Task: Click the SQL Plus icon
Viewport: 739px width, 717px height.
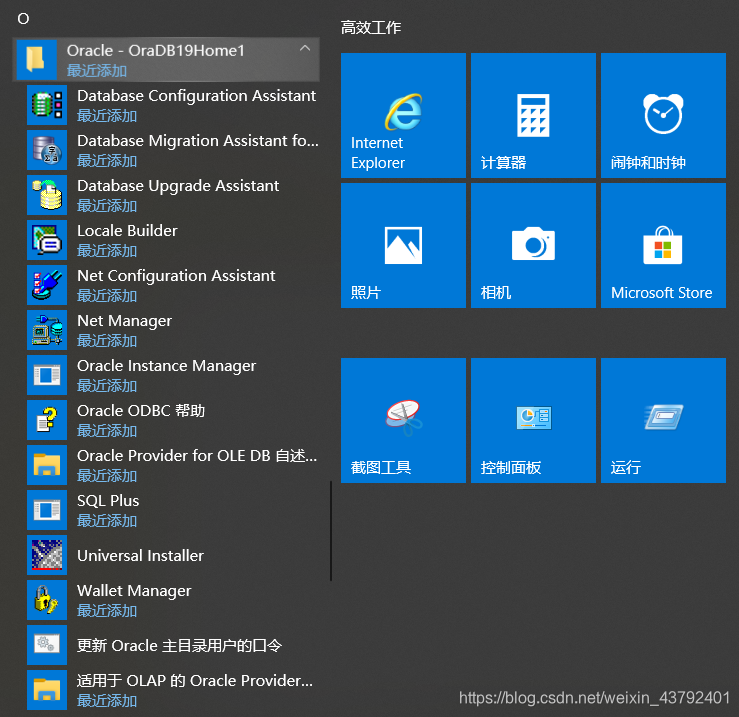Action: (x=47, y=510)
